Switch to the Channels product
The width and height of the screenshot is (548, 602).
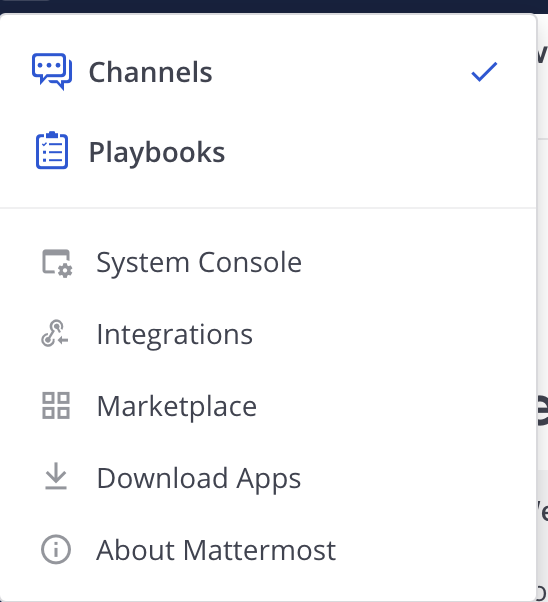pos(268,72)
